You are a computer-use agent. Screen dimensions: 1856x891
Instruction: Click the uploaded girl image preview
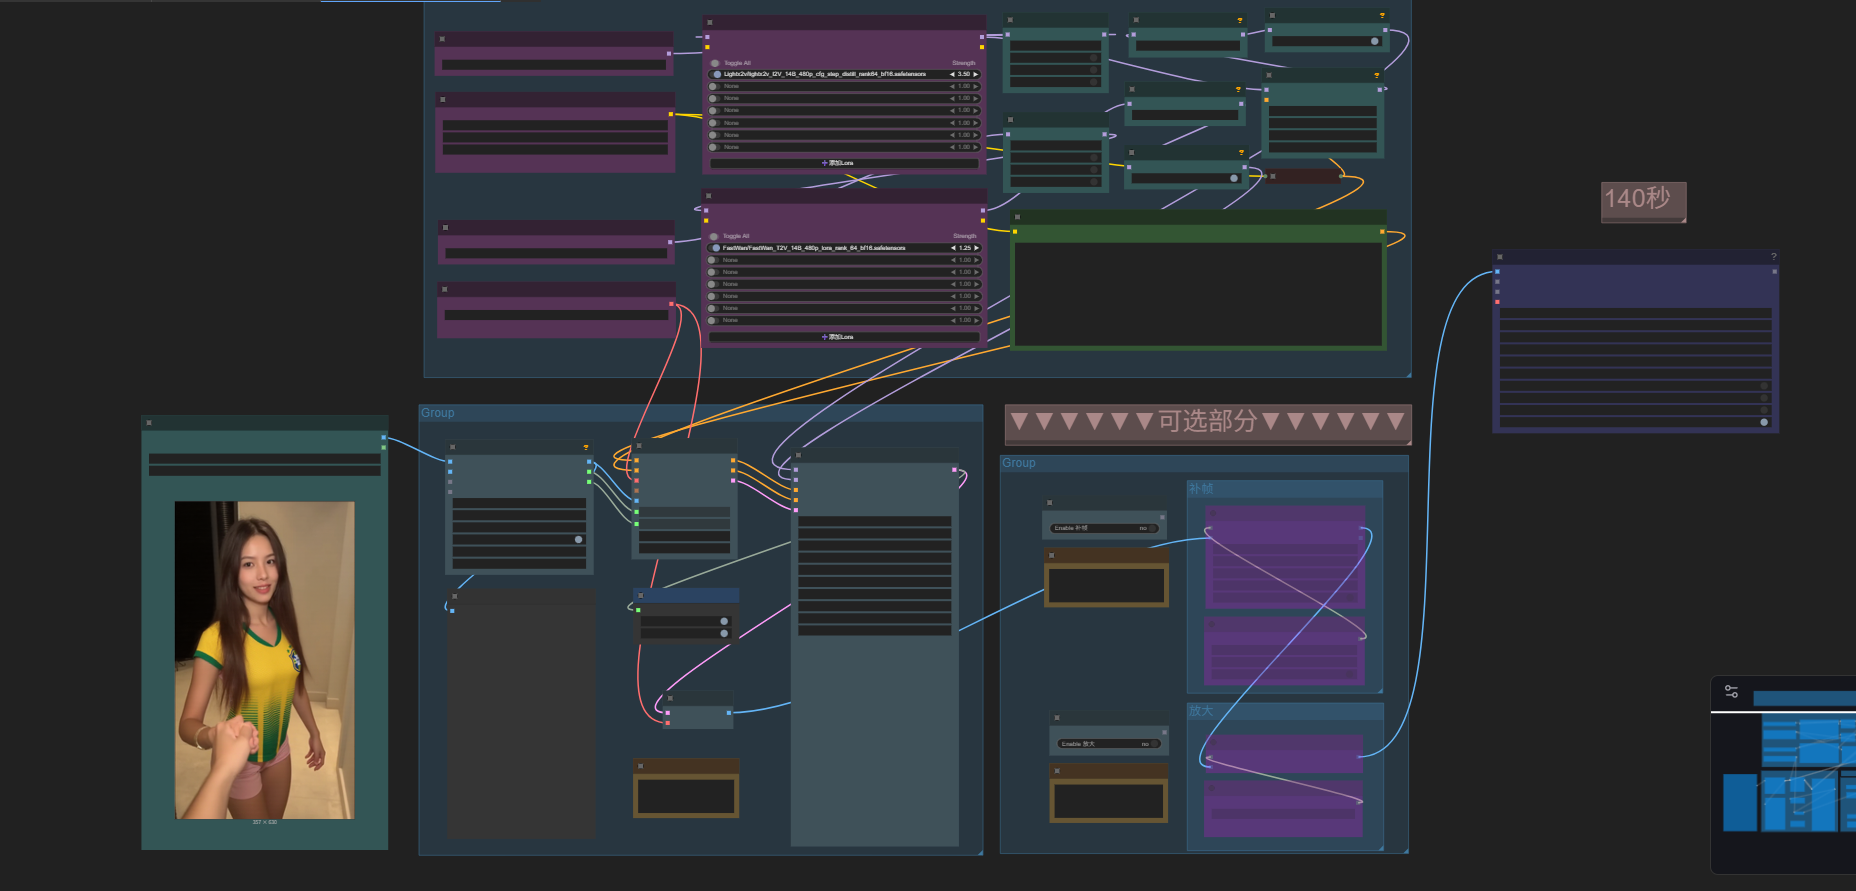point(265,660)
